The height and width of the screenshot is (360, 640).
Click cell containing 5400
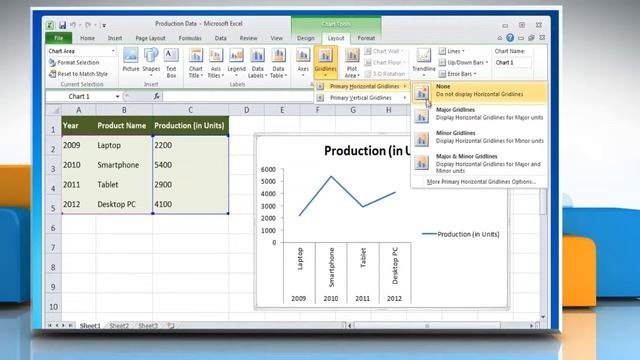[x=190, y=165]
